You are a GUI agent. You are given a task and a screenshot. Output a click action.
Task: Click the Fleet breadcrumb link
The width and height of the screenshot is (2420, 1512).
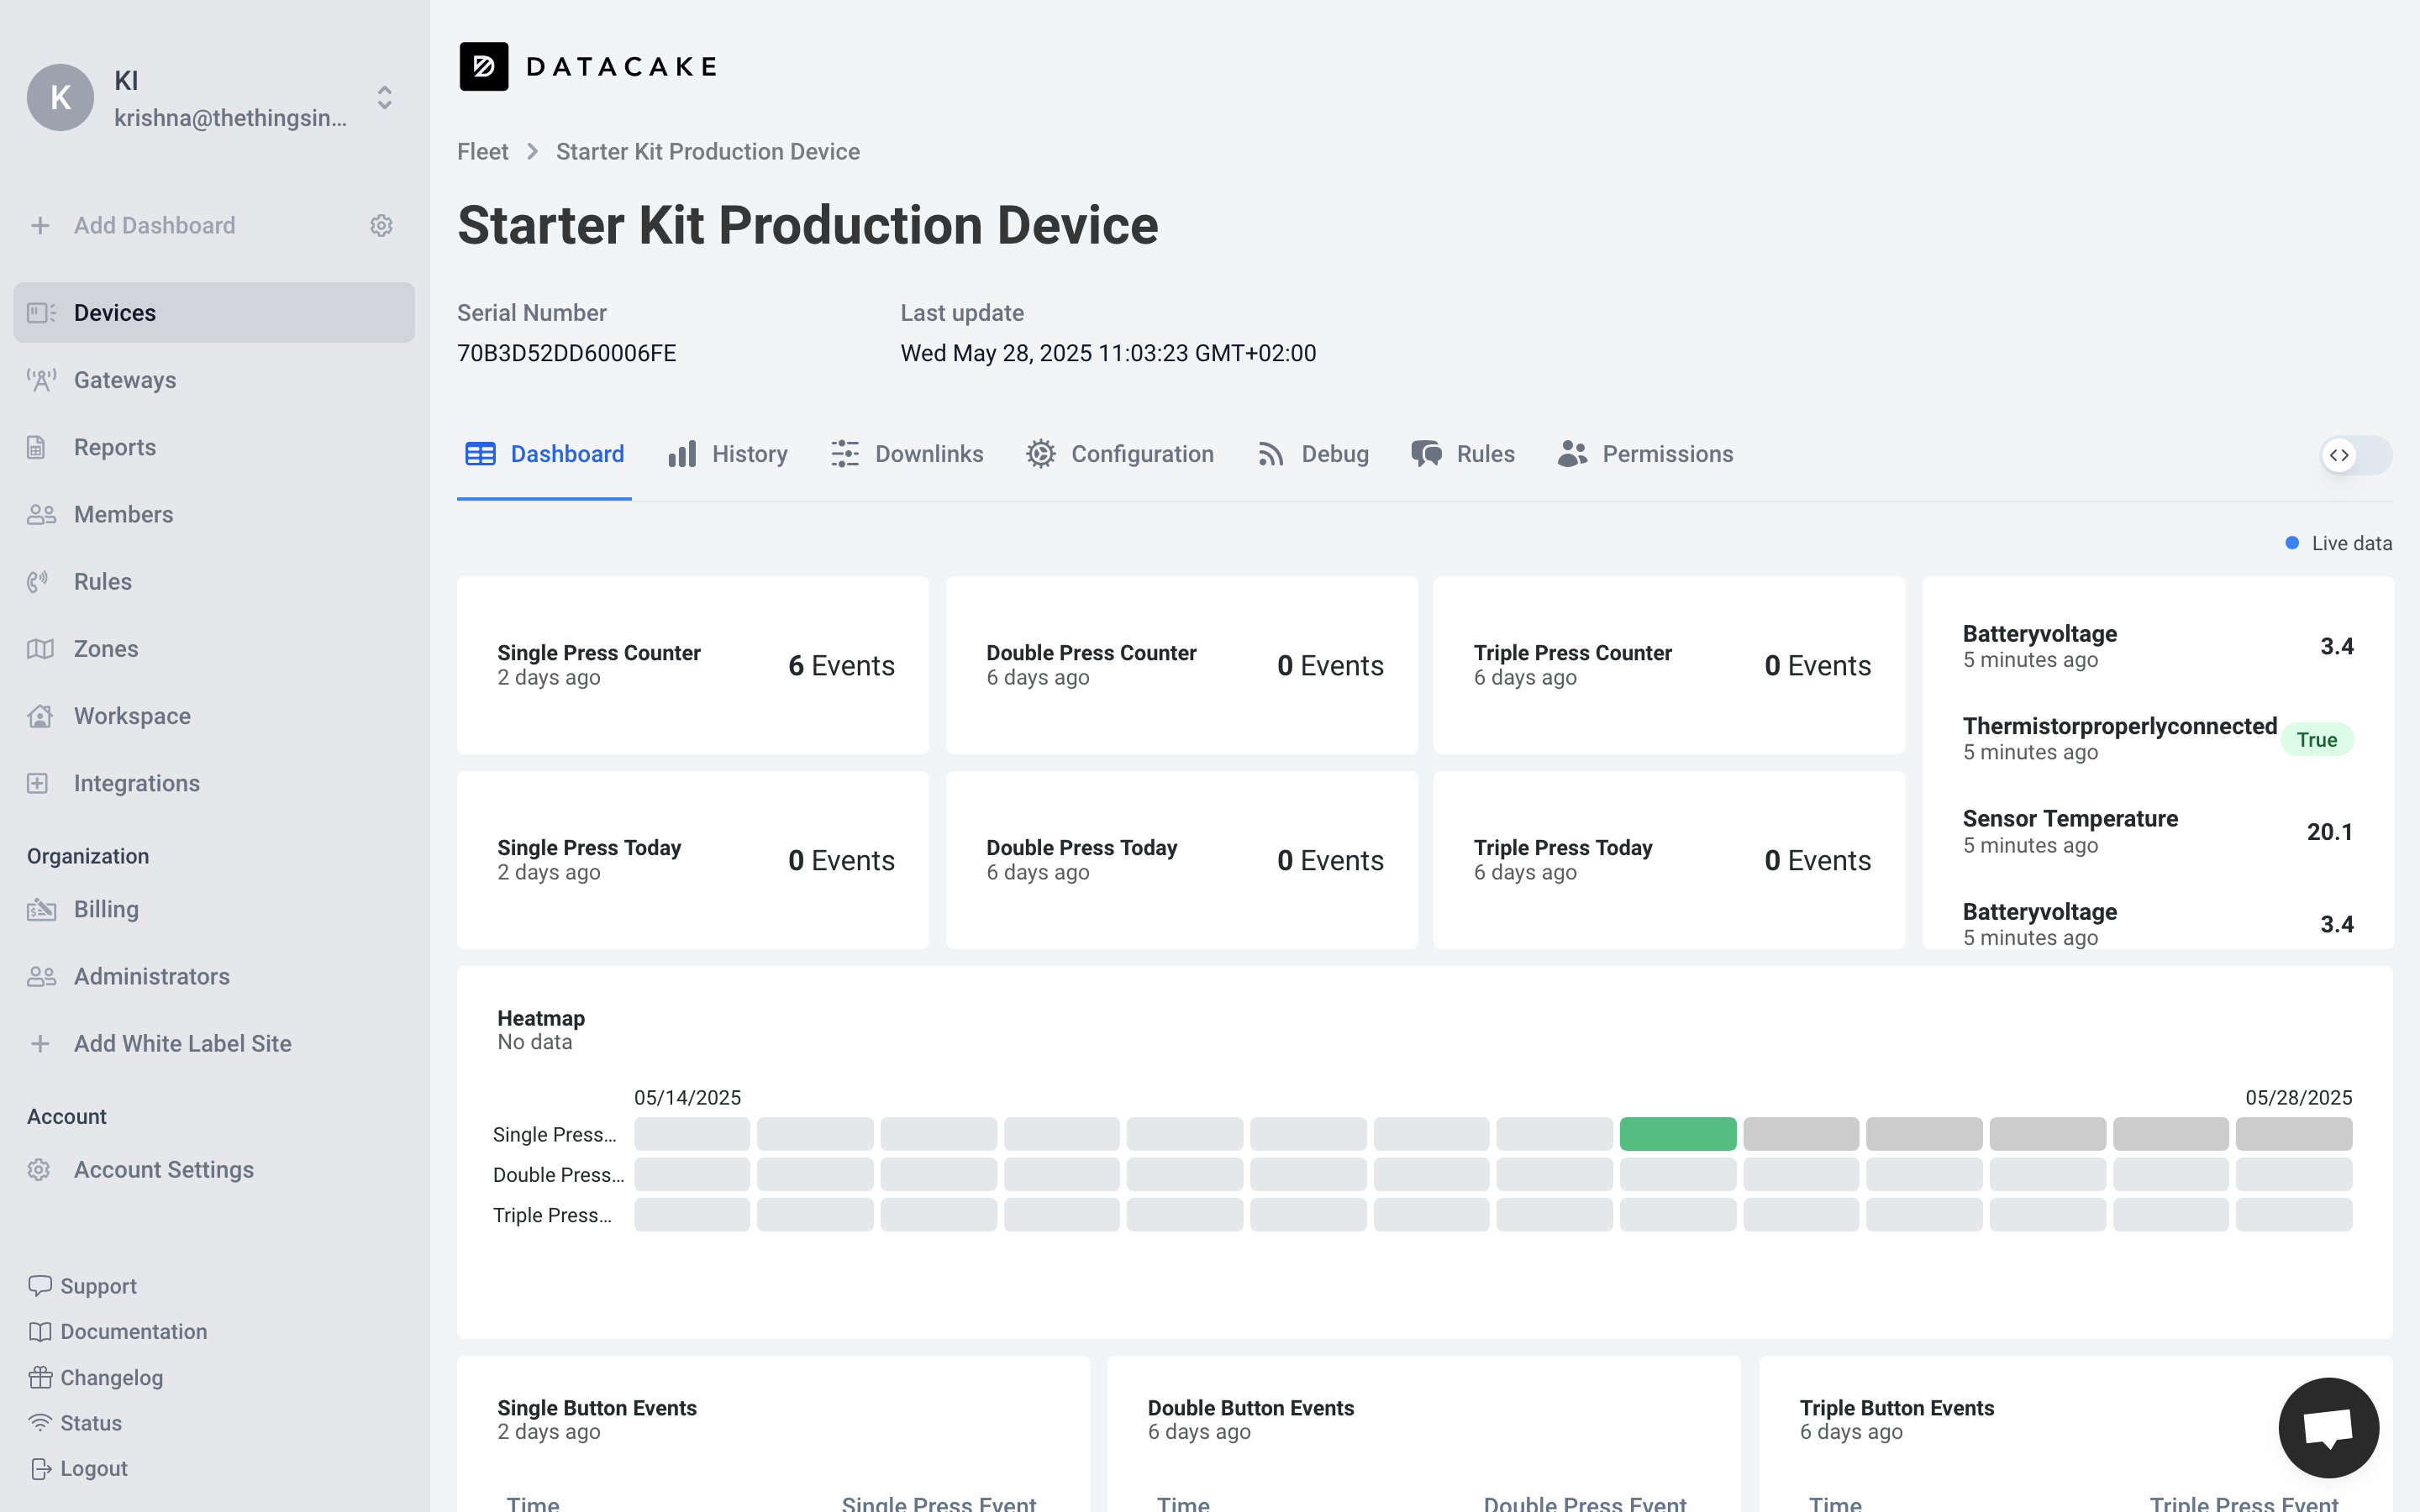tap(483, 152)
